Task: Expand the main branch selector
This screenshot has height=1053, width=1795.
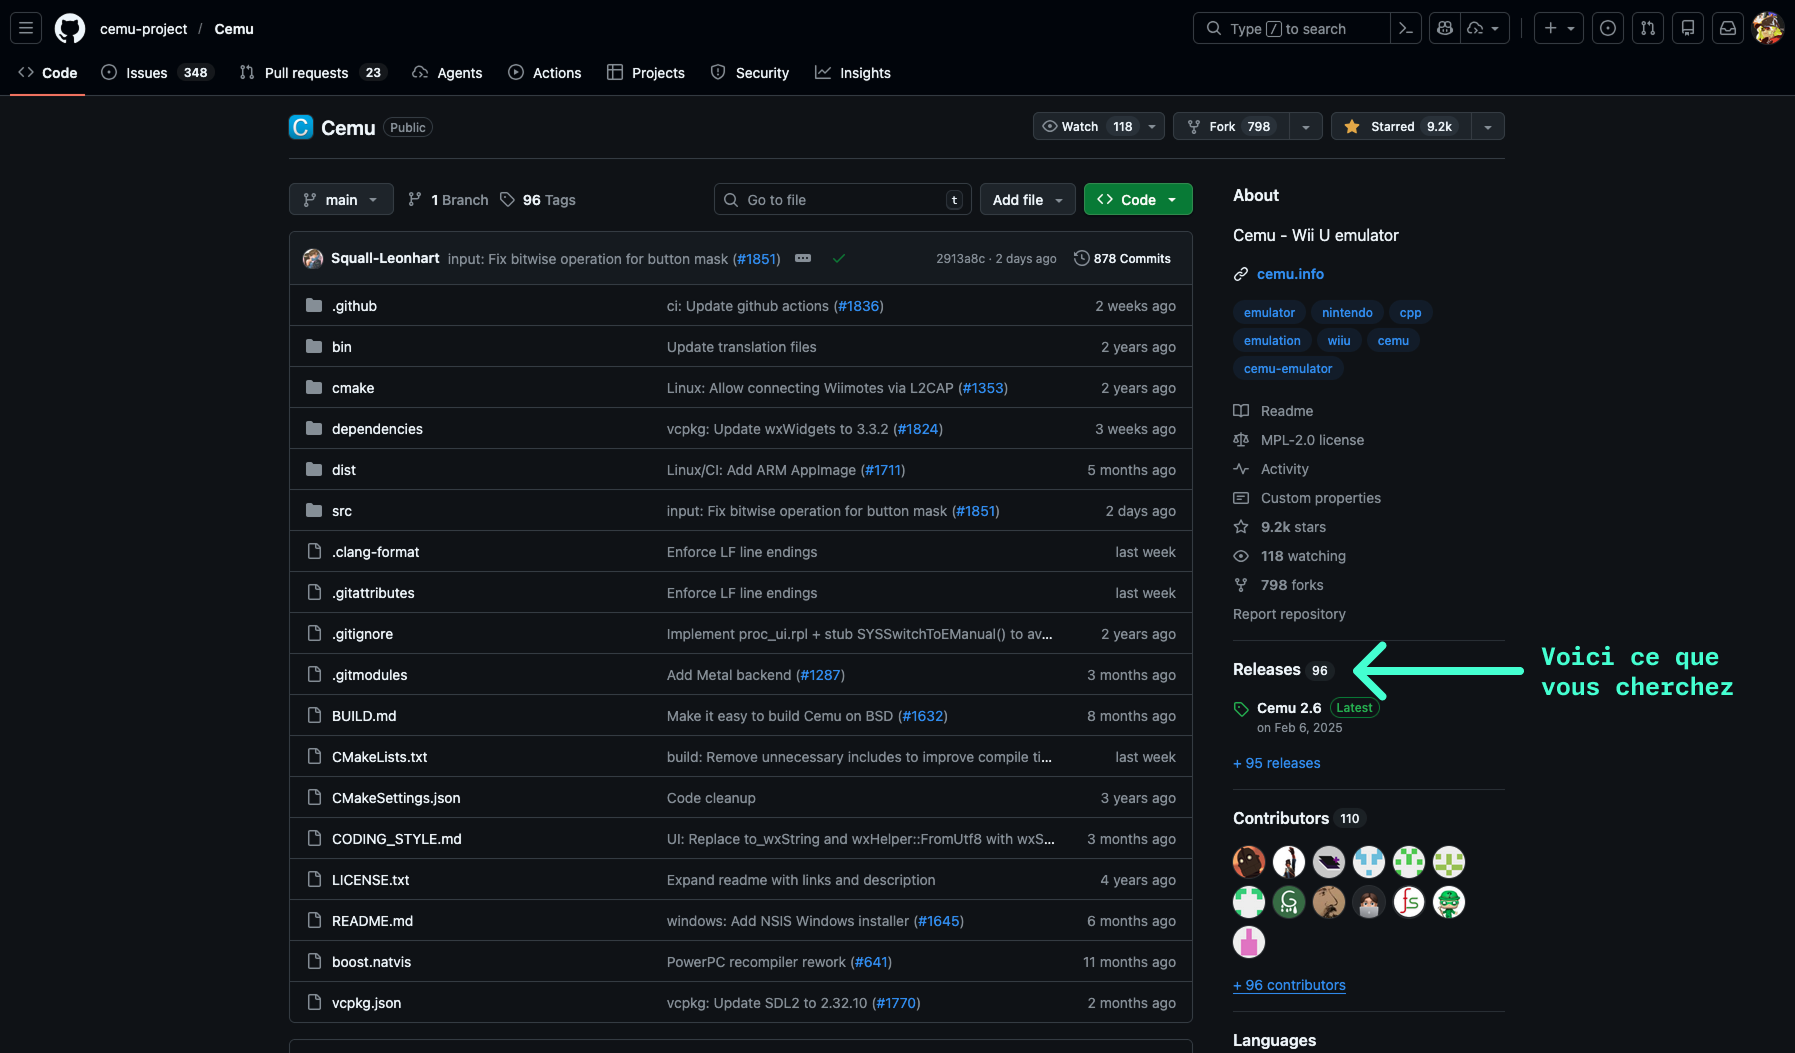Action: point(341,199)
